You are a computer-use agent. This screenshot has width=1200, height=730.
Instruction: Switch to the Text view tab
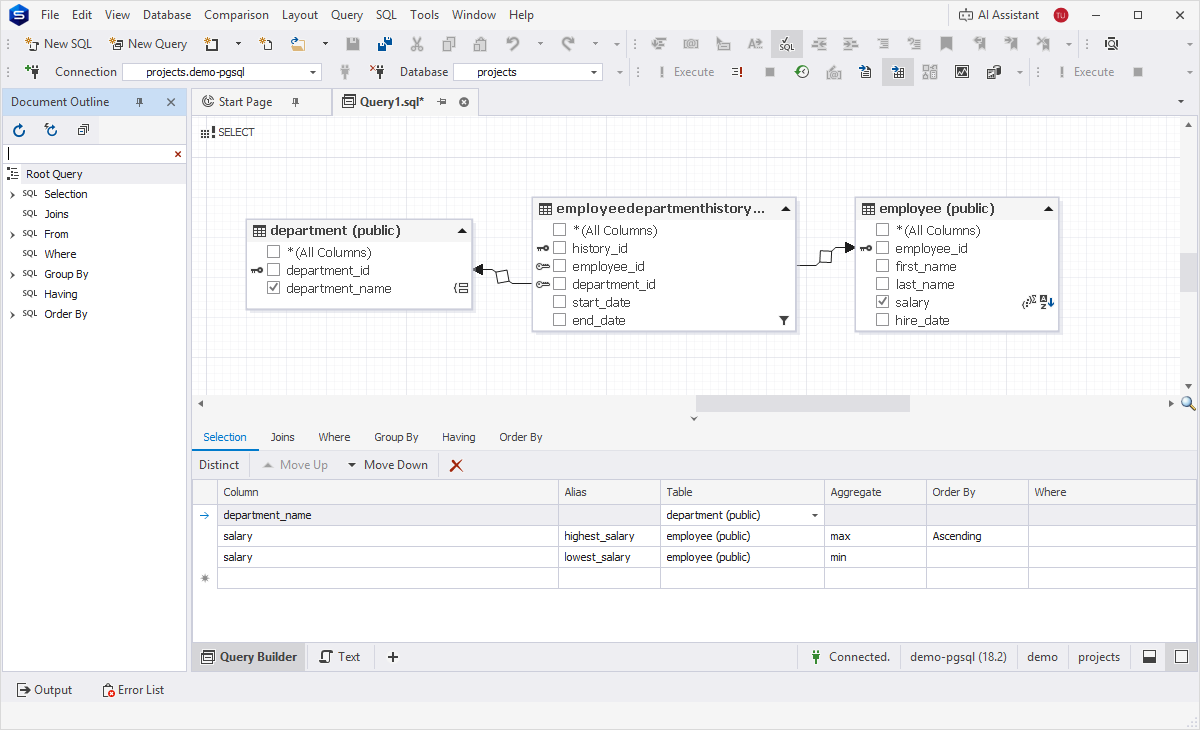tap(340, 657)
